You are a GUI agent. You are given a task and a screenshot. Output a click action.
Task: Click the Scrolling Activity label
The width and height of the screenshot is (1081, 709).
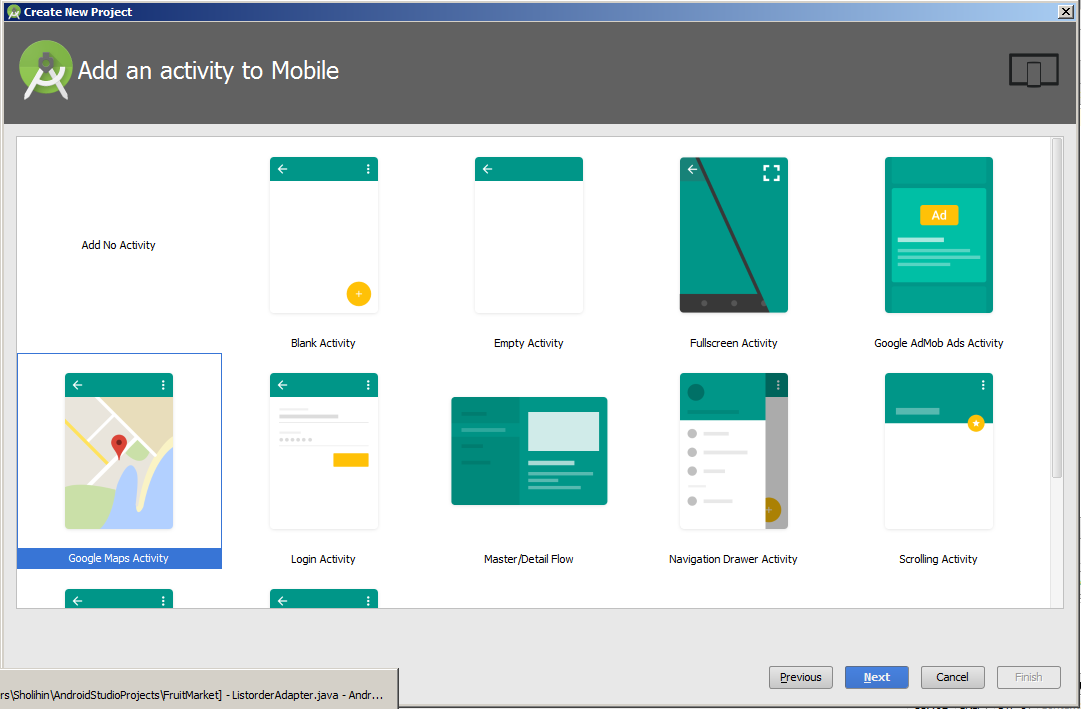[938, 559]
